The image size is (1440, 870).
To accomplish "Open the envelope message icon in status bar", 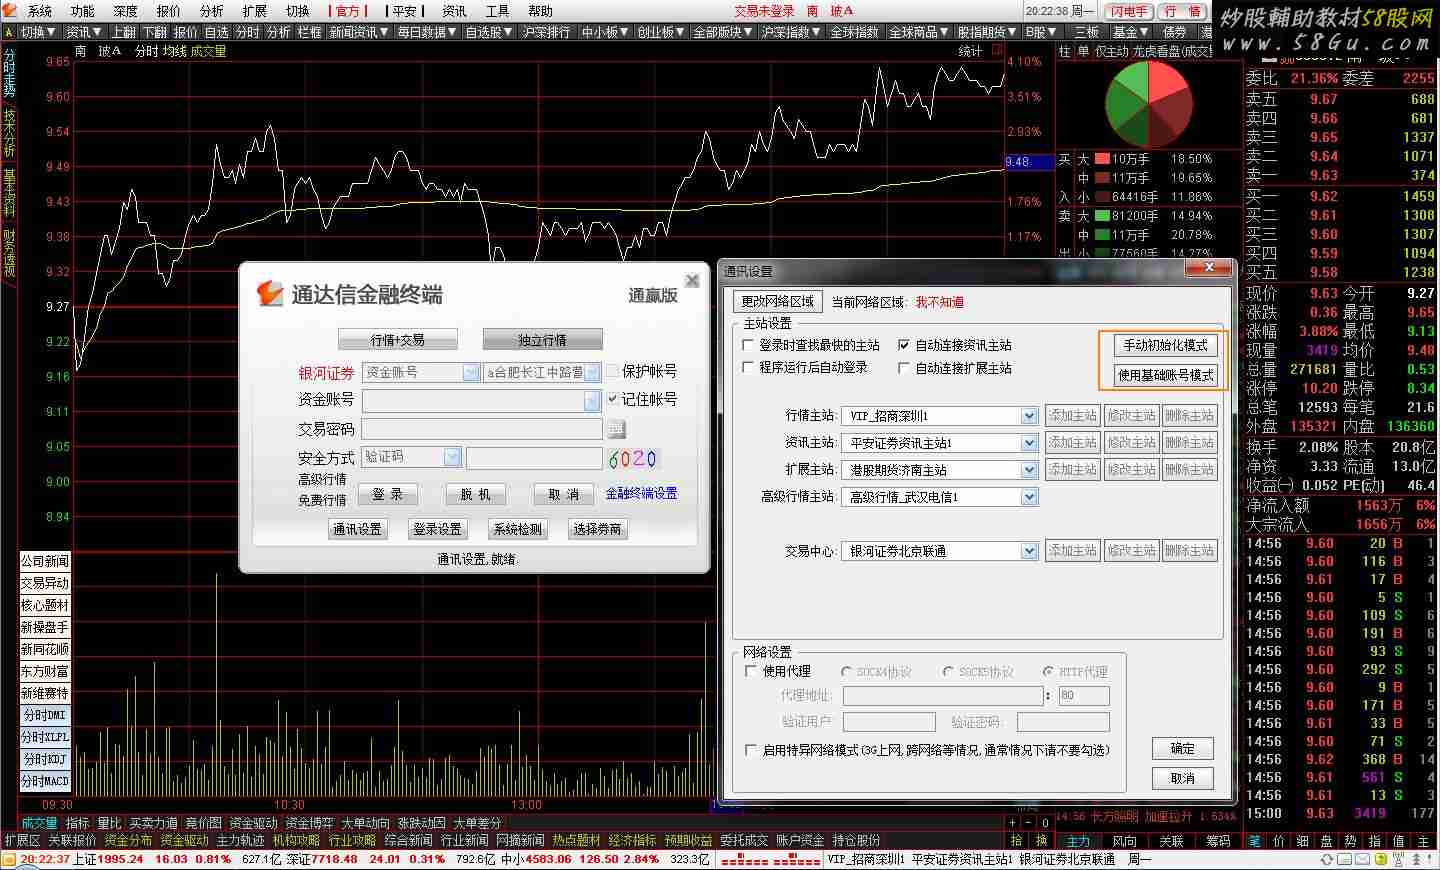I will [1362, 860].
